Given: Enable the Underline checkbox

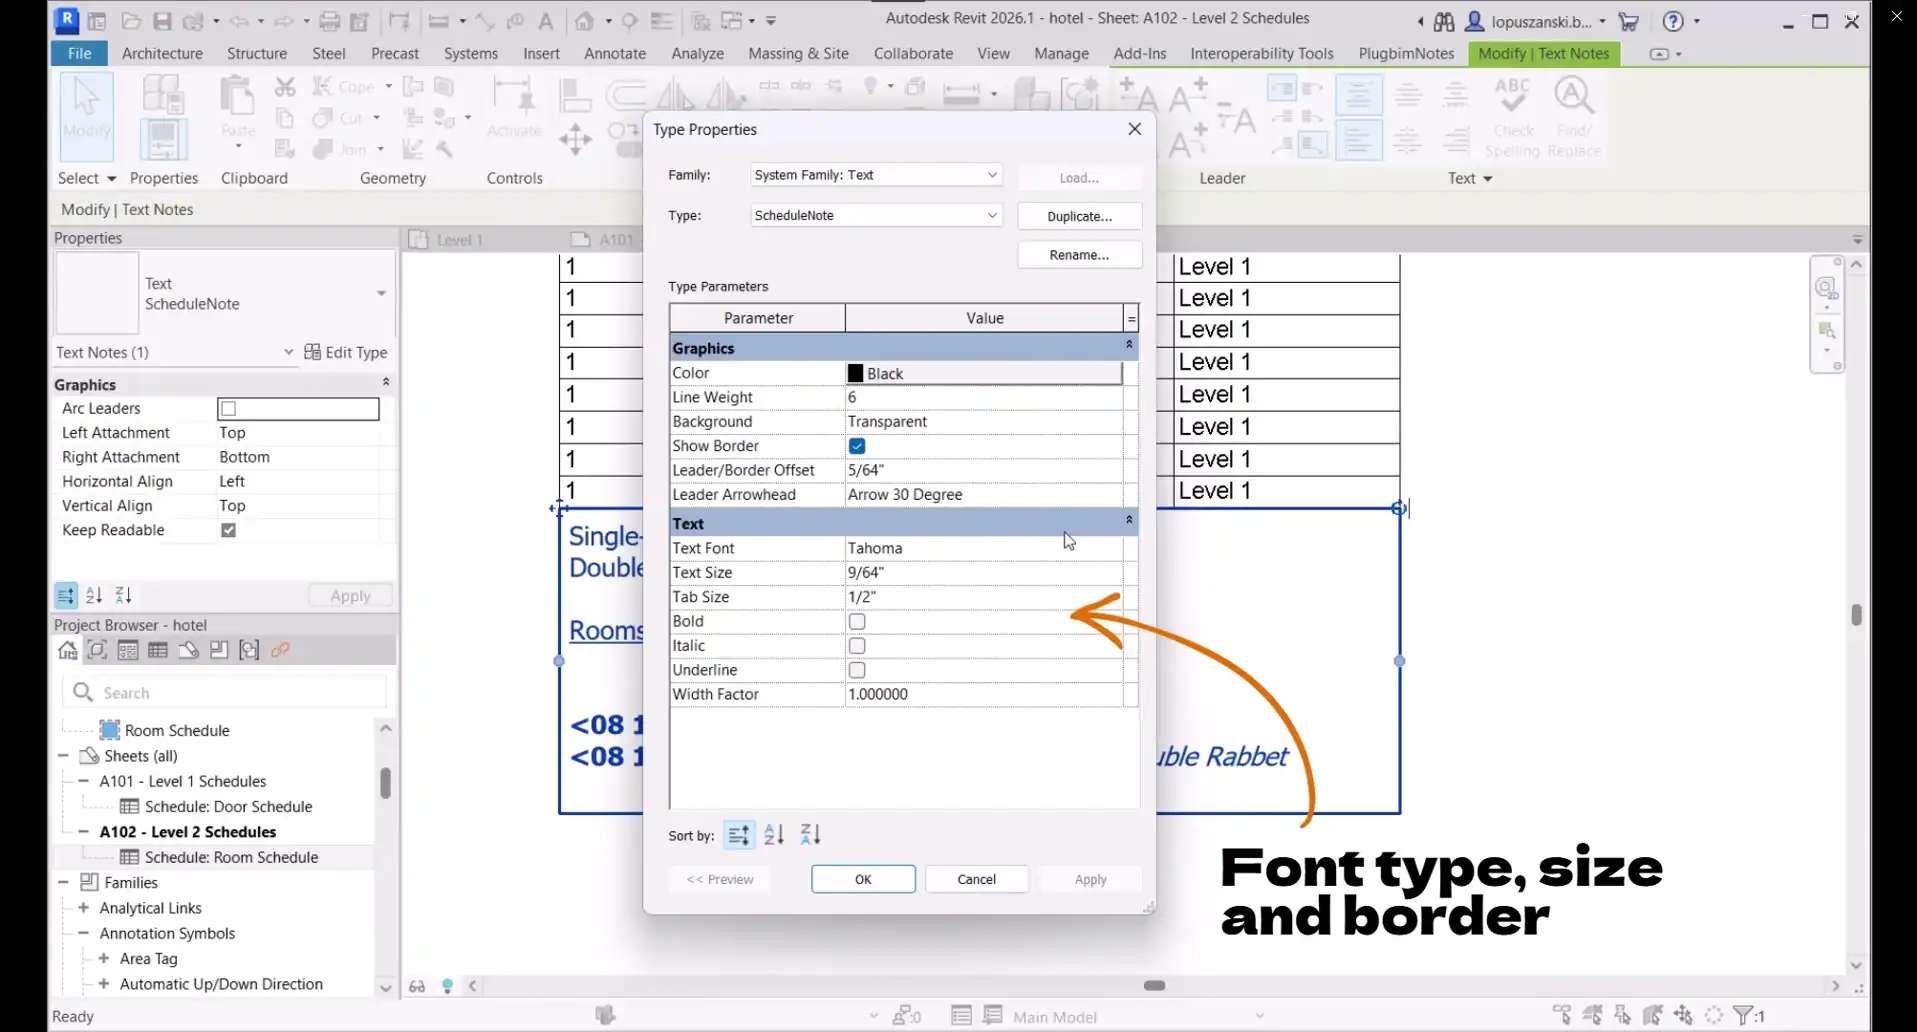Looking at the screenshot, I should (x=857, y=670).
